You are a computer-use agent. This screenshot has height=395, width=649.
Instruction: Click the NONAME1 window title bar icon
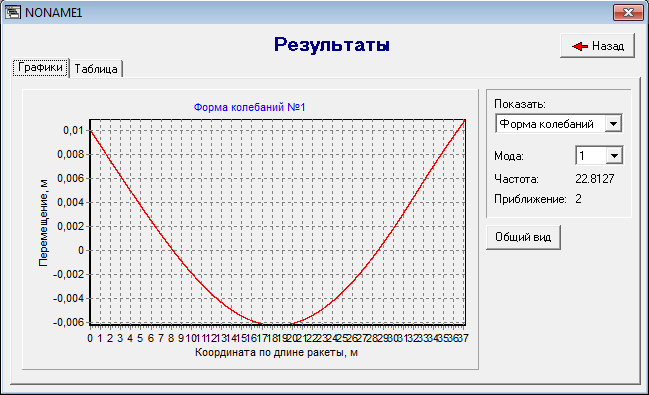pyautogui.click(x=12, y=12)
